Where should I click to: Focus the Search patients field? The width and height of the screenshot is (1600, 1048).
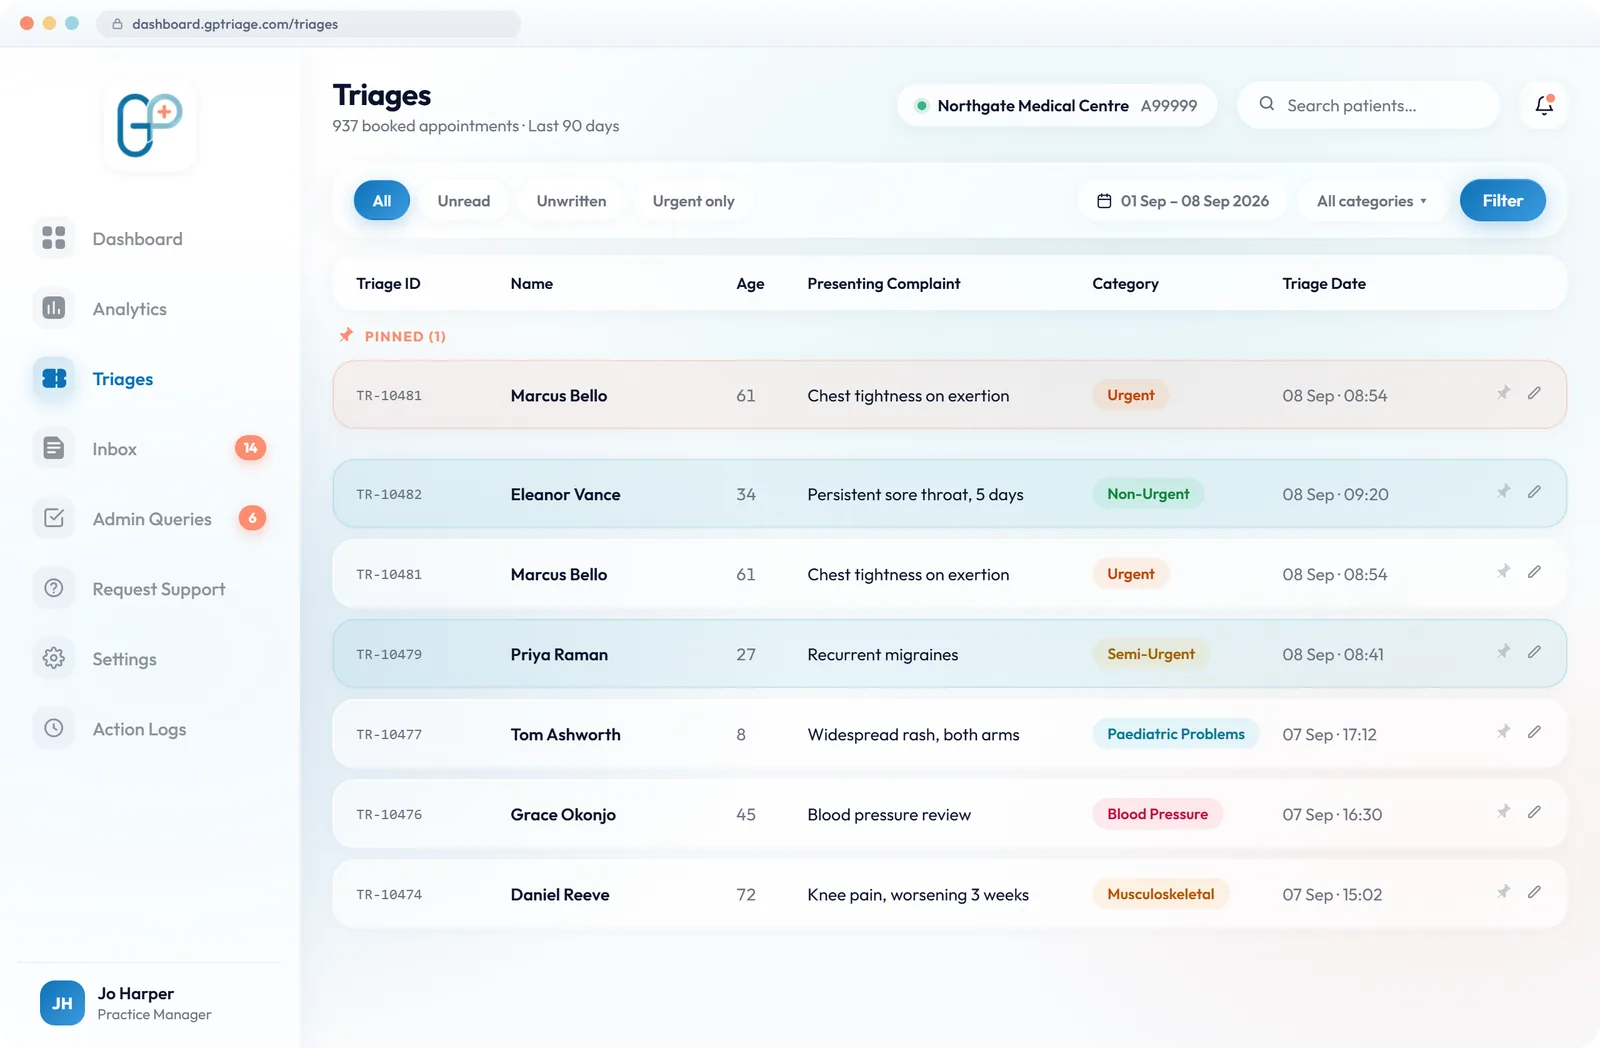[x=1368, y=105]
